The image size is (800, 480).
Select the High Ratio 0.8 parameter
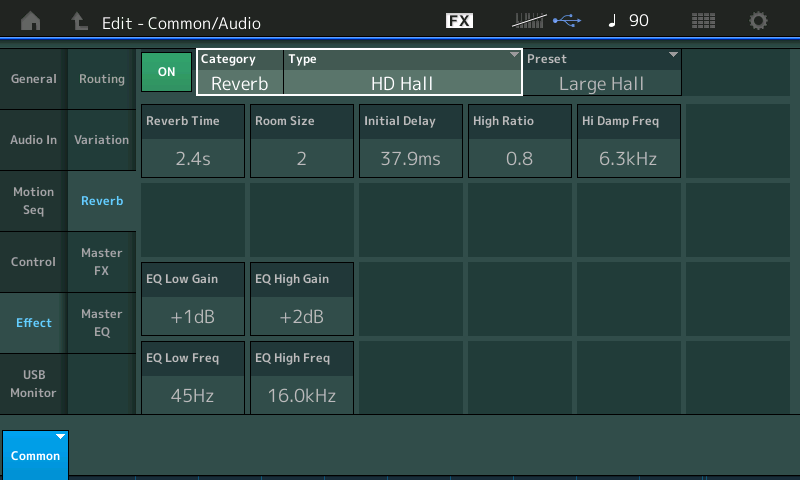tap(519, 141)
